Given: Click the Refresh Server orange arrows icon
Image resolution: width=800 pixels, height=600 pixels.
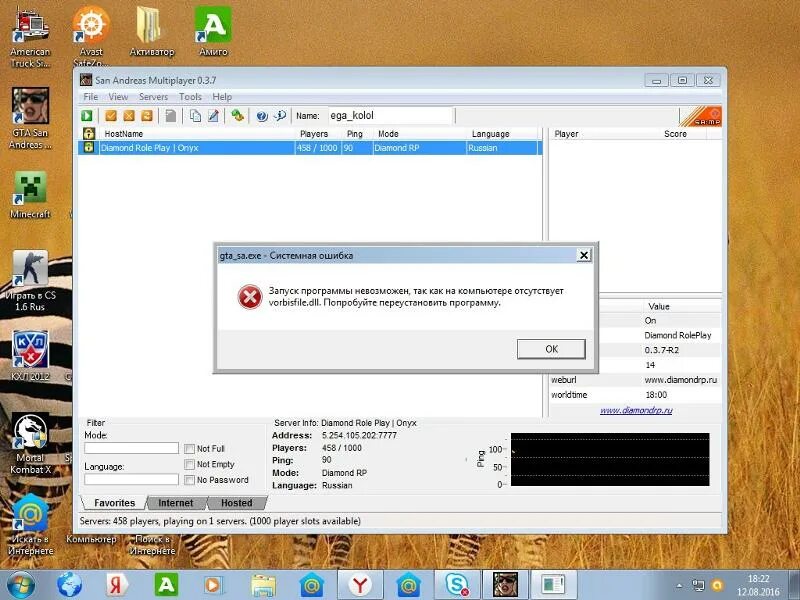Looking at the screenshot, I should point(147,116).
